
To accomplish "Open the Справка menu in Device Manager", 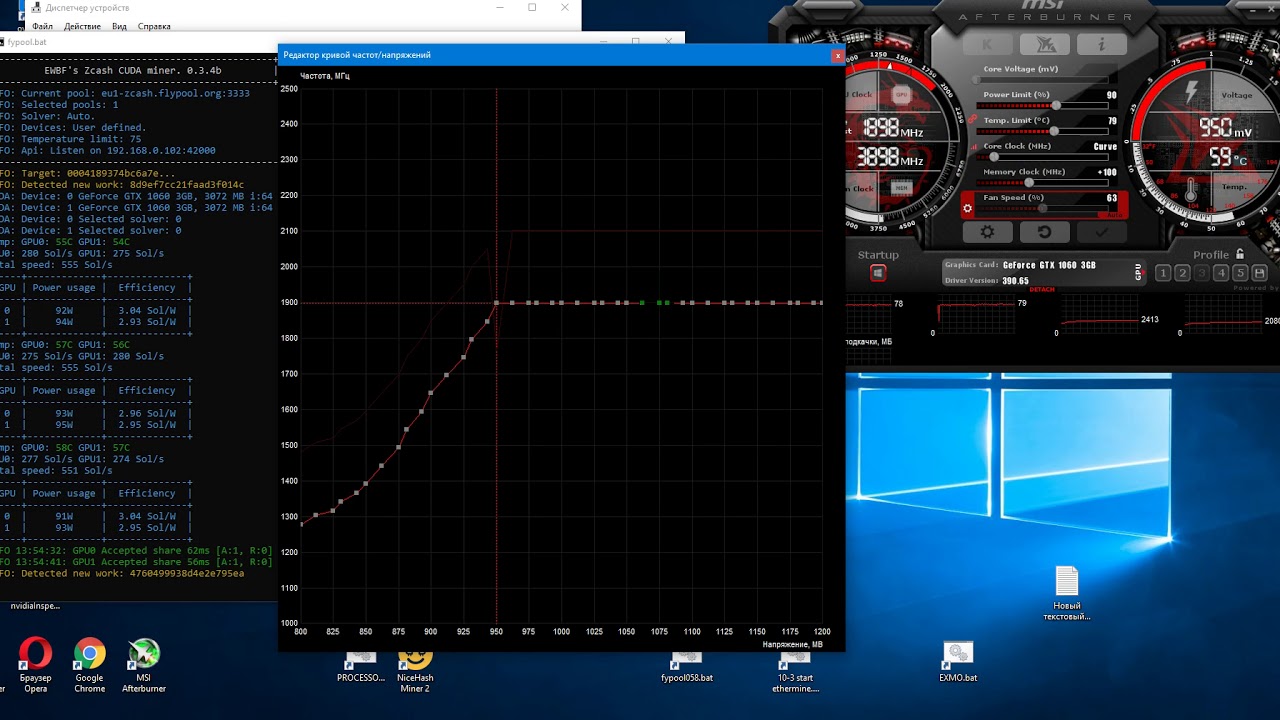I will coord(154,26).
